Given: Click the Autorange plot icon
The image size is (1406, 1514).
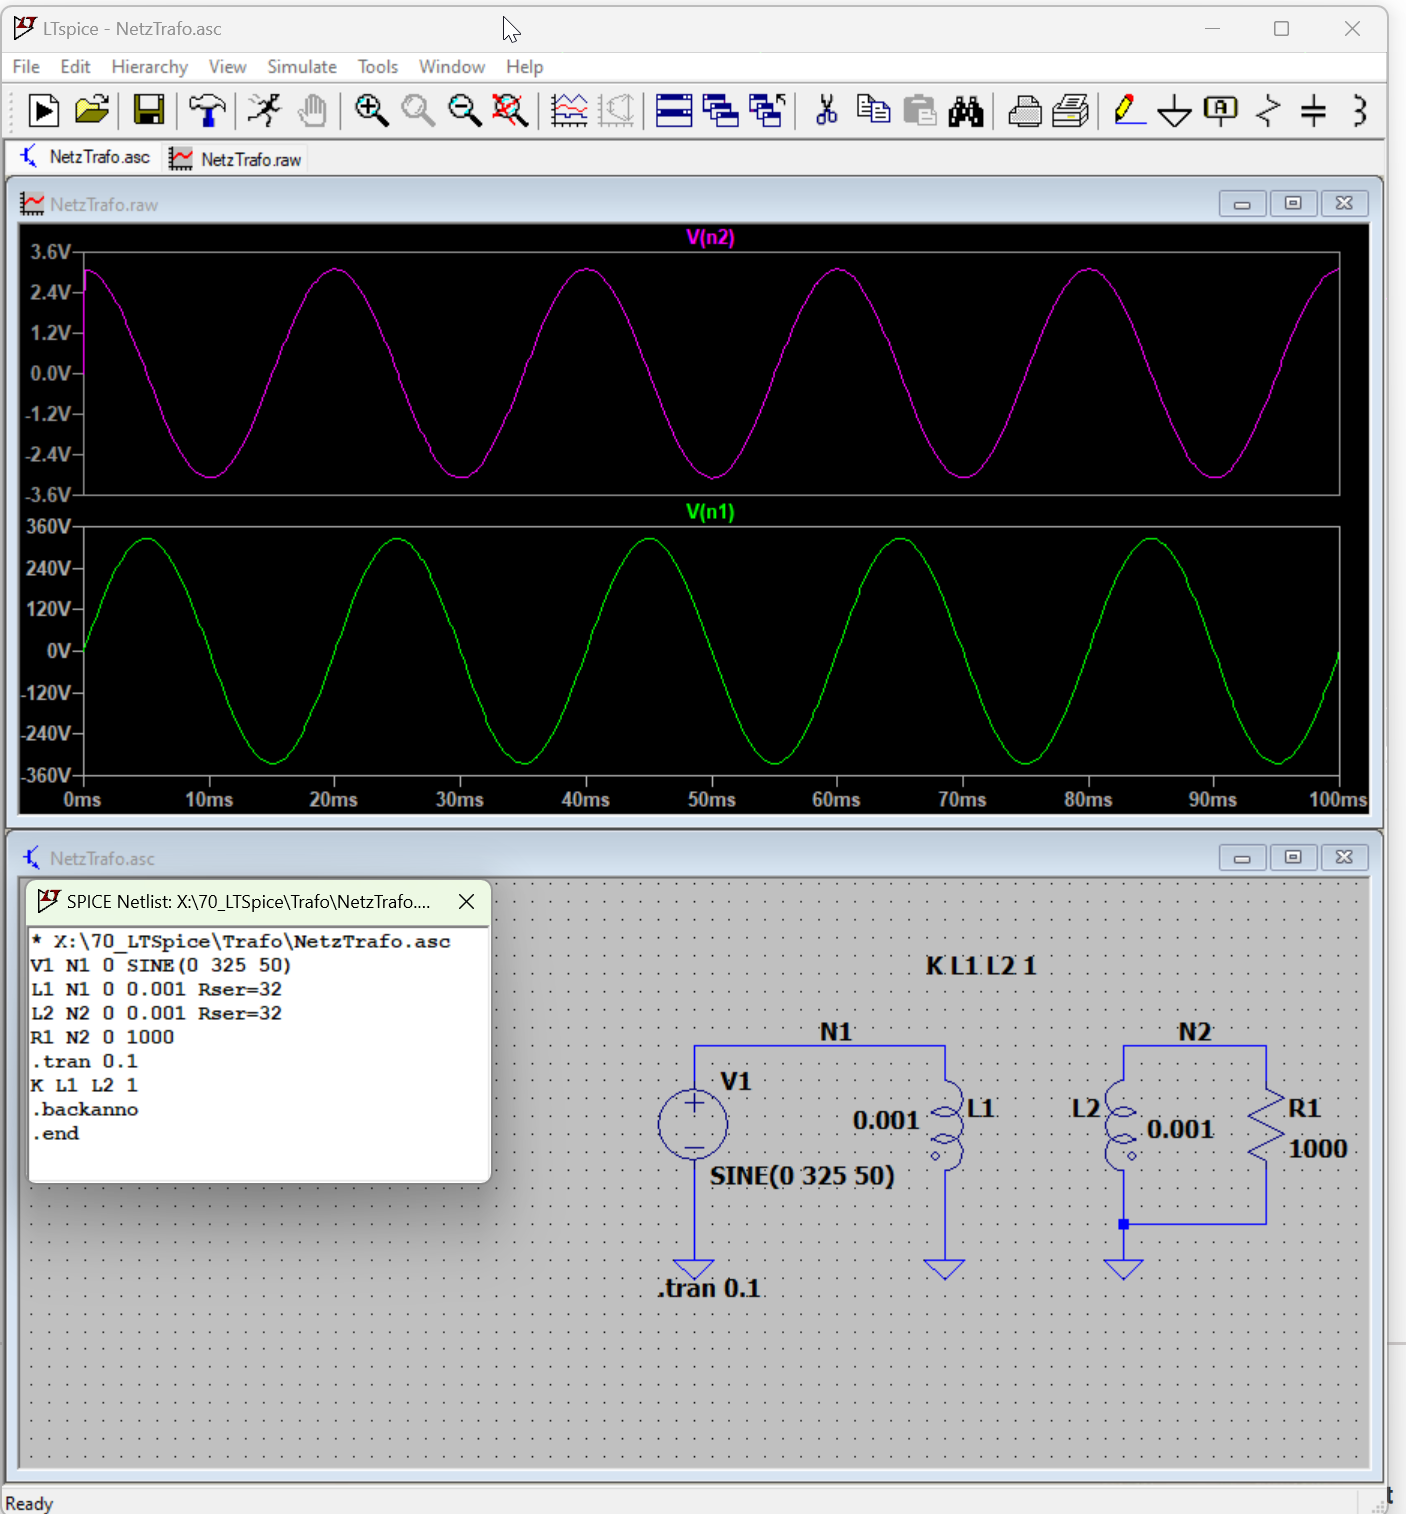Looking at the screenshot, I should coord(569,110).
